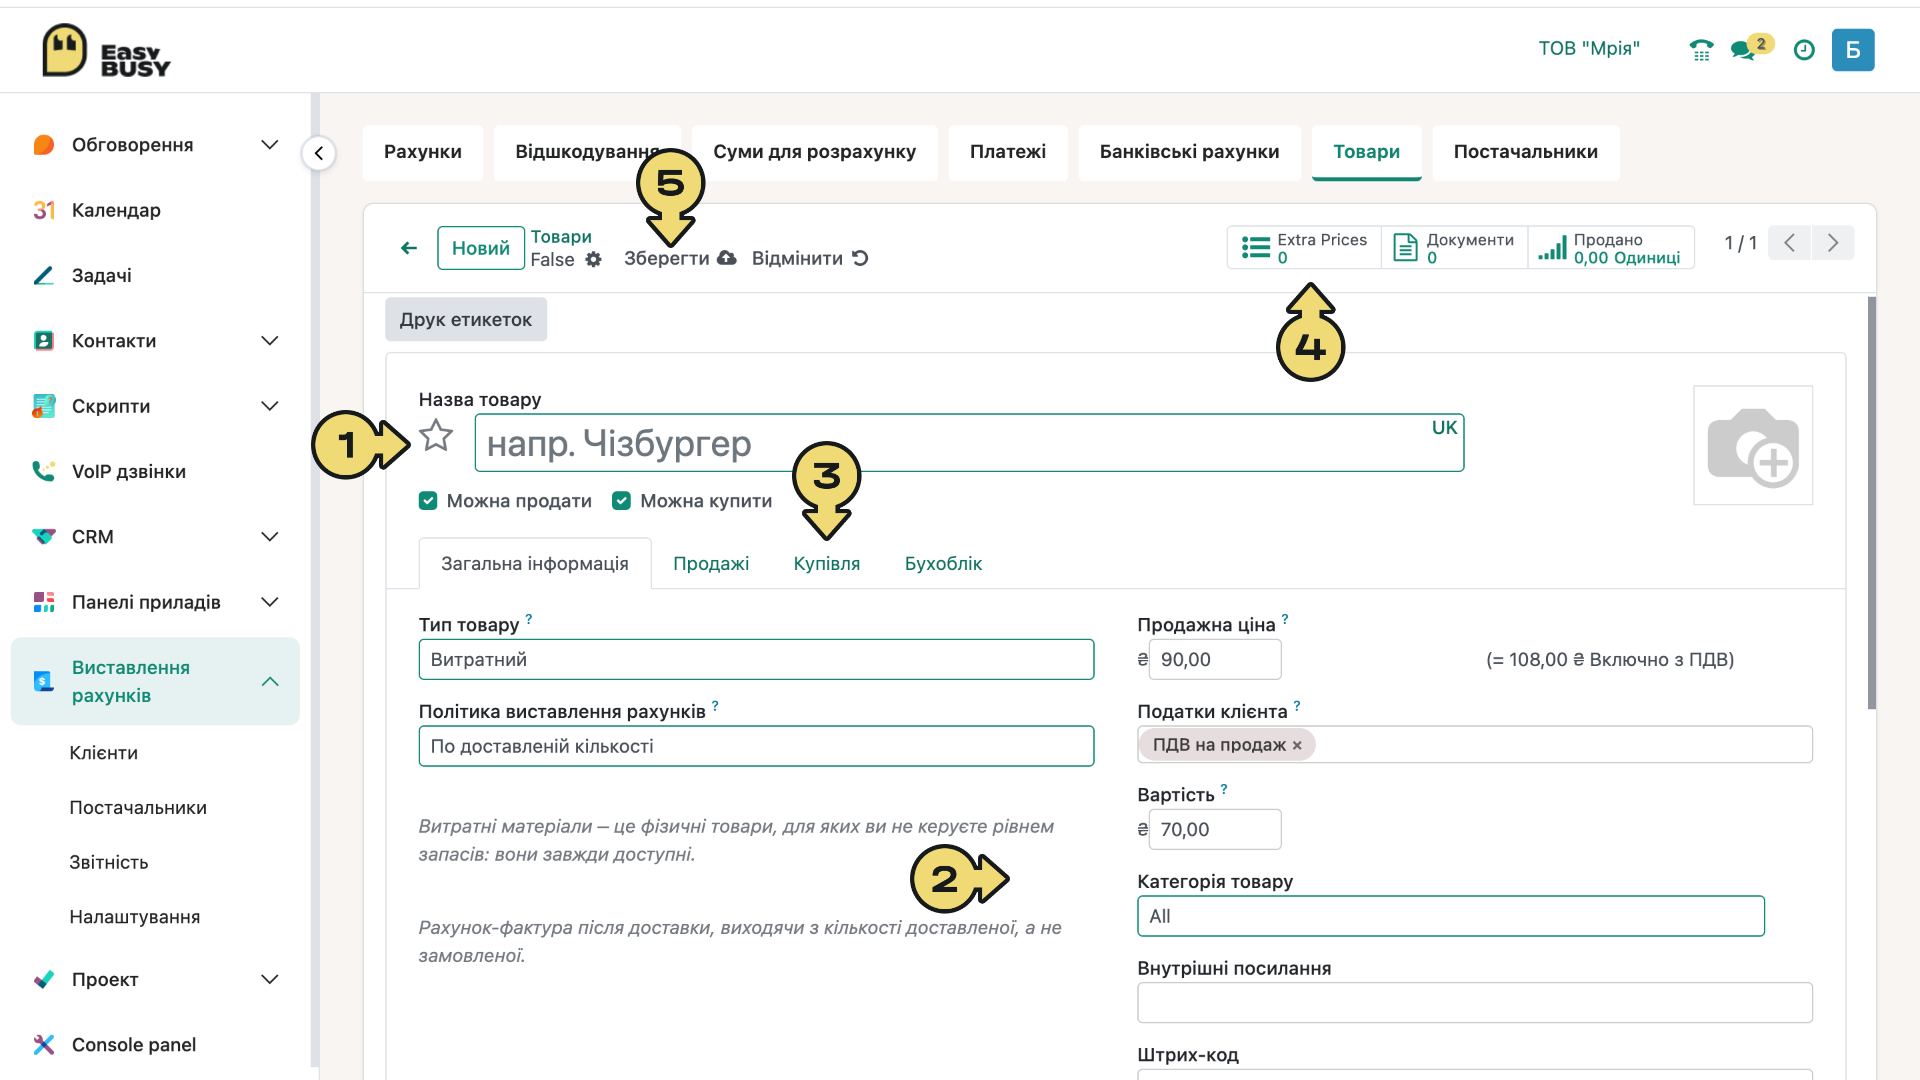Open Панелі приладів sidebar item
This screenshot has width=1920, height=1080.
[x=146, y=602]
